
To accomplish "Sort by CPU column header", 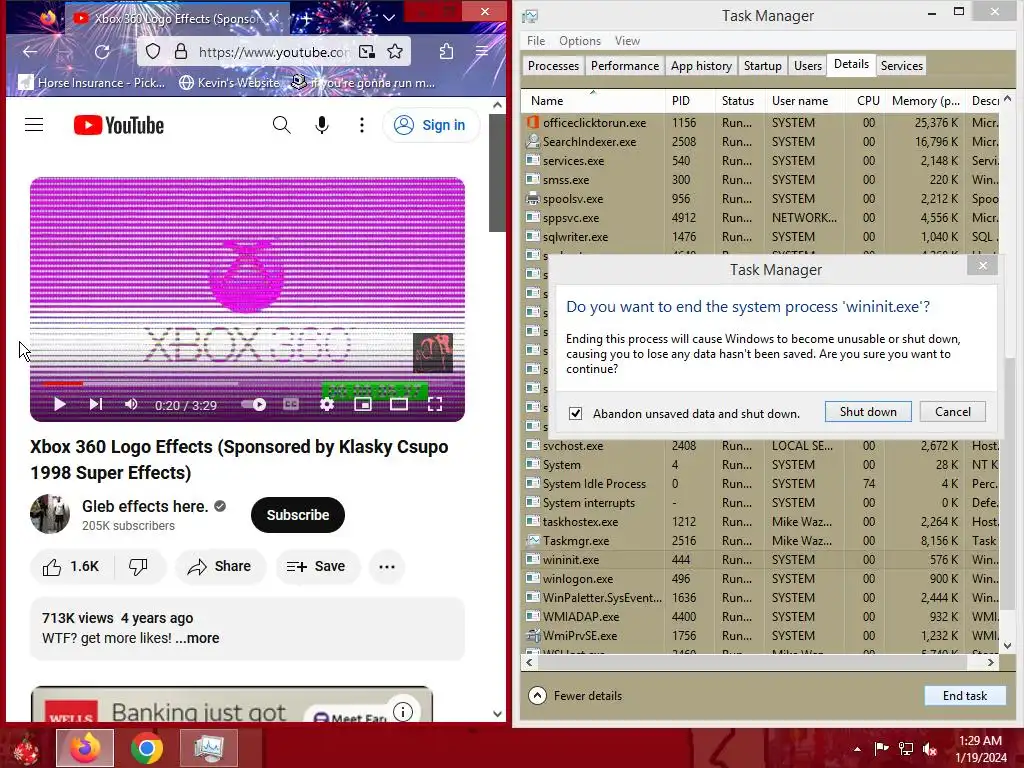I will click(x=867, y=101).
